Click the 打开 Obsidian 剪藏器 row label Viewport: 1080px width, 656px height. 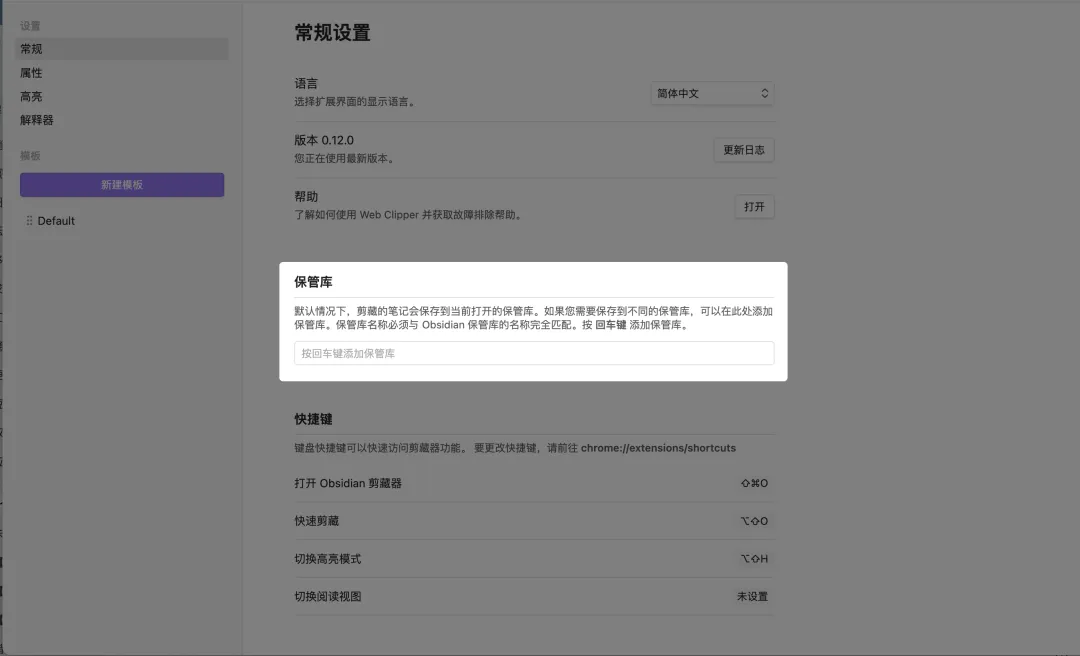point(348,483)
